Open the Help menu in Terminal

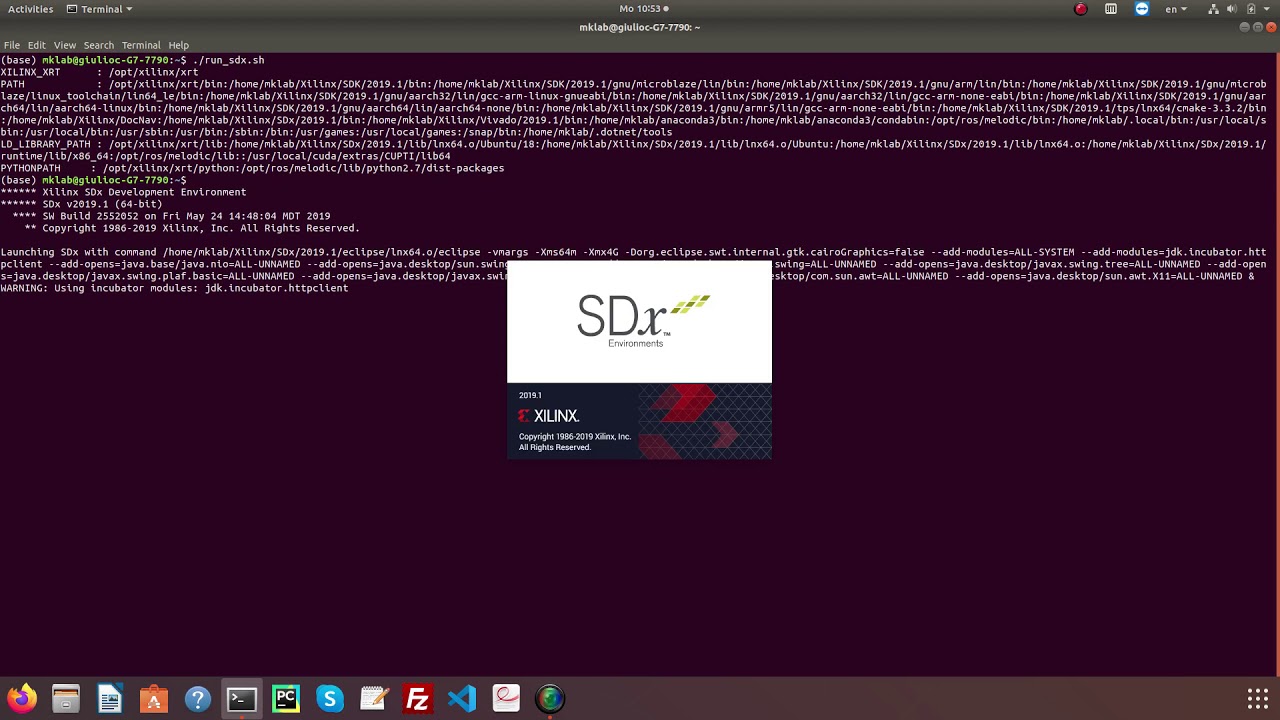point(178,45)
